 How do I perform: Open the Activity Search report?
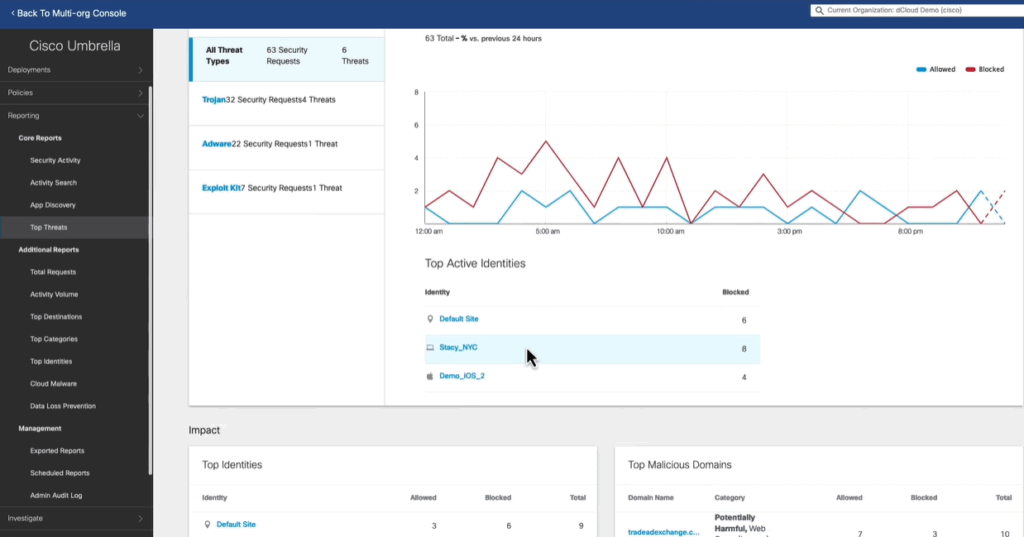pyautogui.click(x=54, y=183)
